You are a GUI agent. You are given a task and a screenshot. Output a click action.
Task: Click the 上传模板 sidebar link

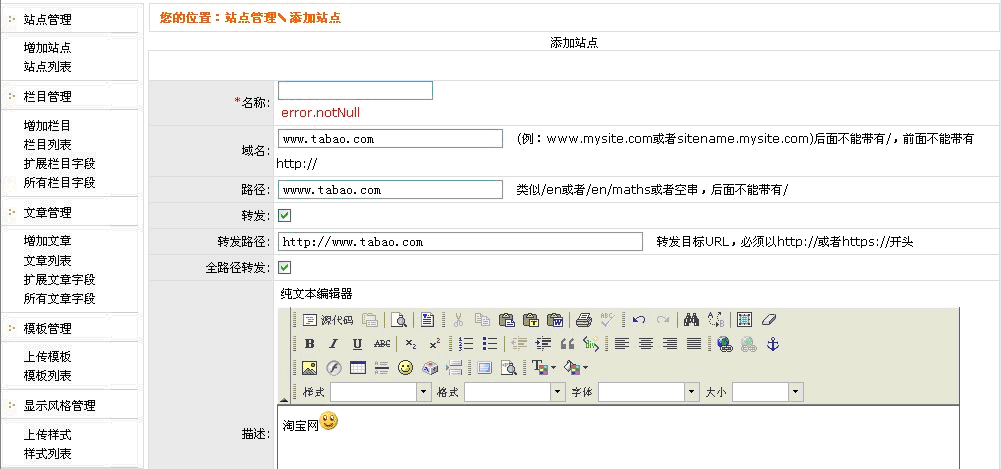(47, 357)
